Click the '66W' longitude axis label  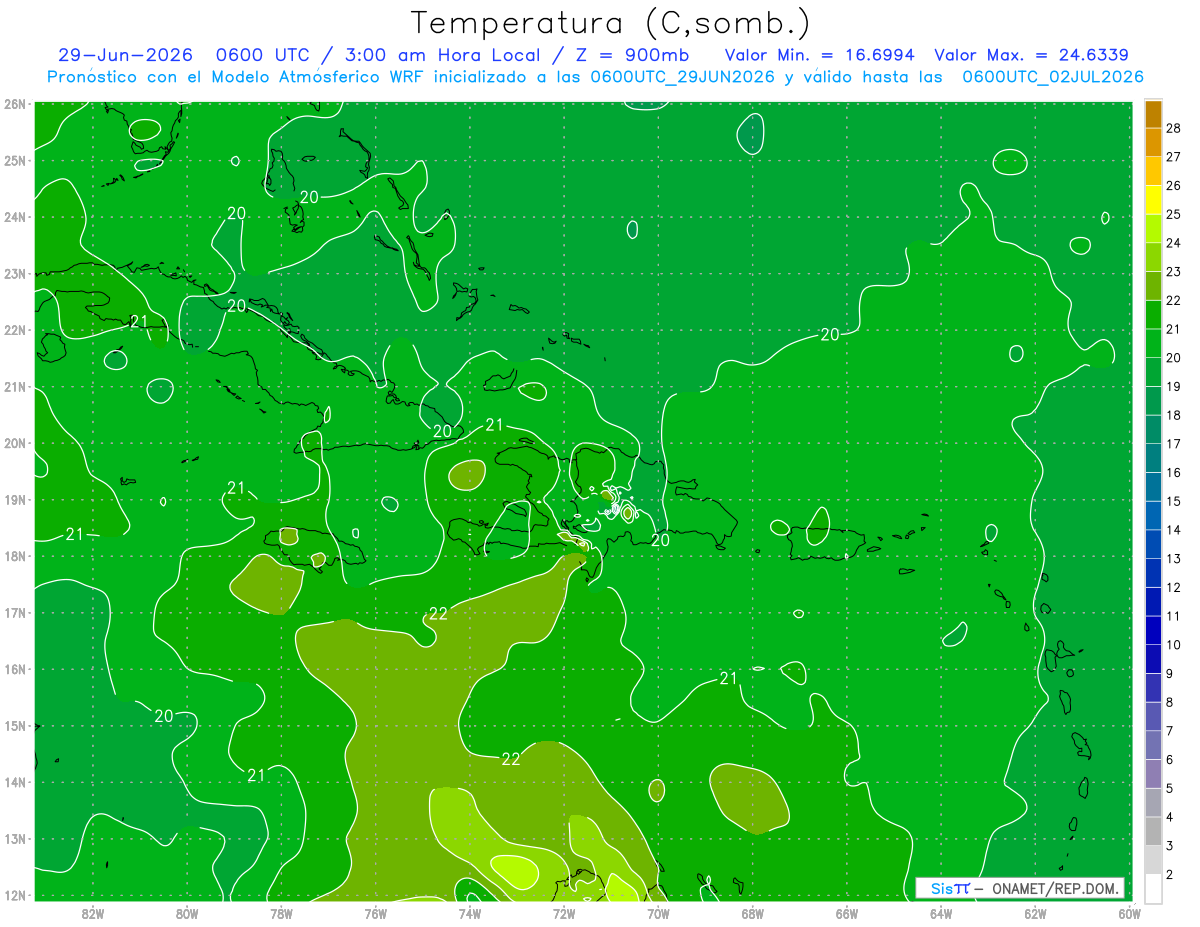(847, 913)
